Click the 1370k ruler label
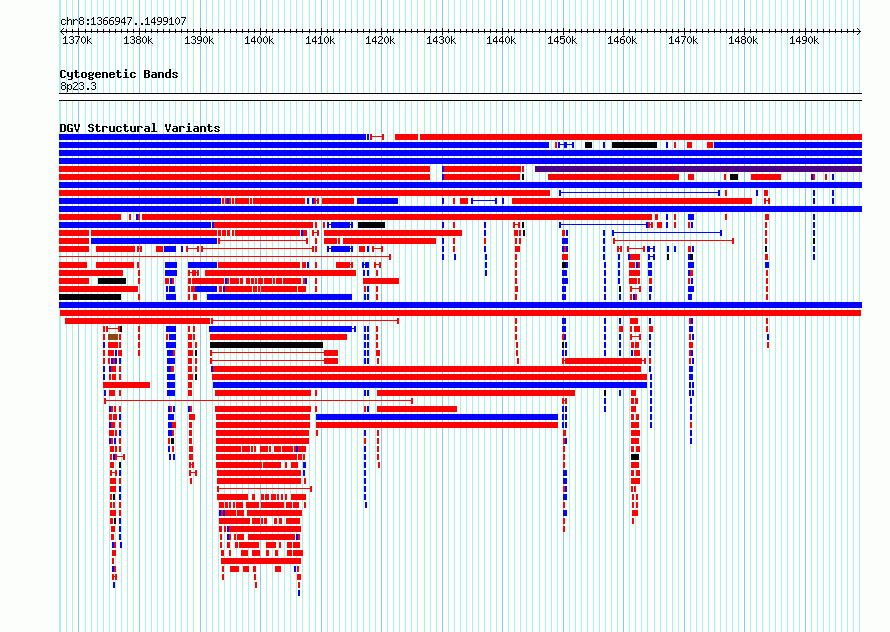Viewport: 890px width, 632px height. point(77,41)
